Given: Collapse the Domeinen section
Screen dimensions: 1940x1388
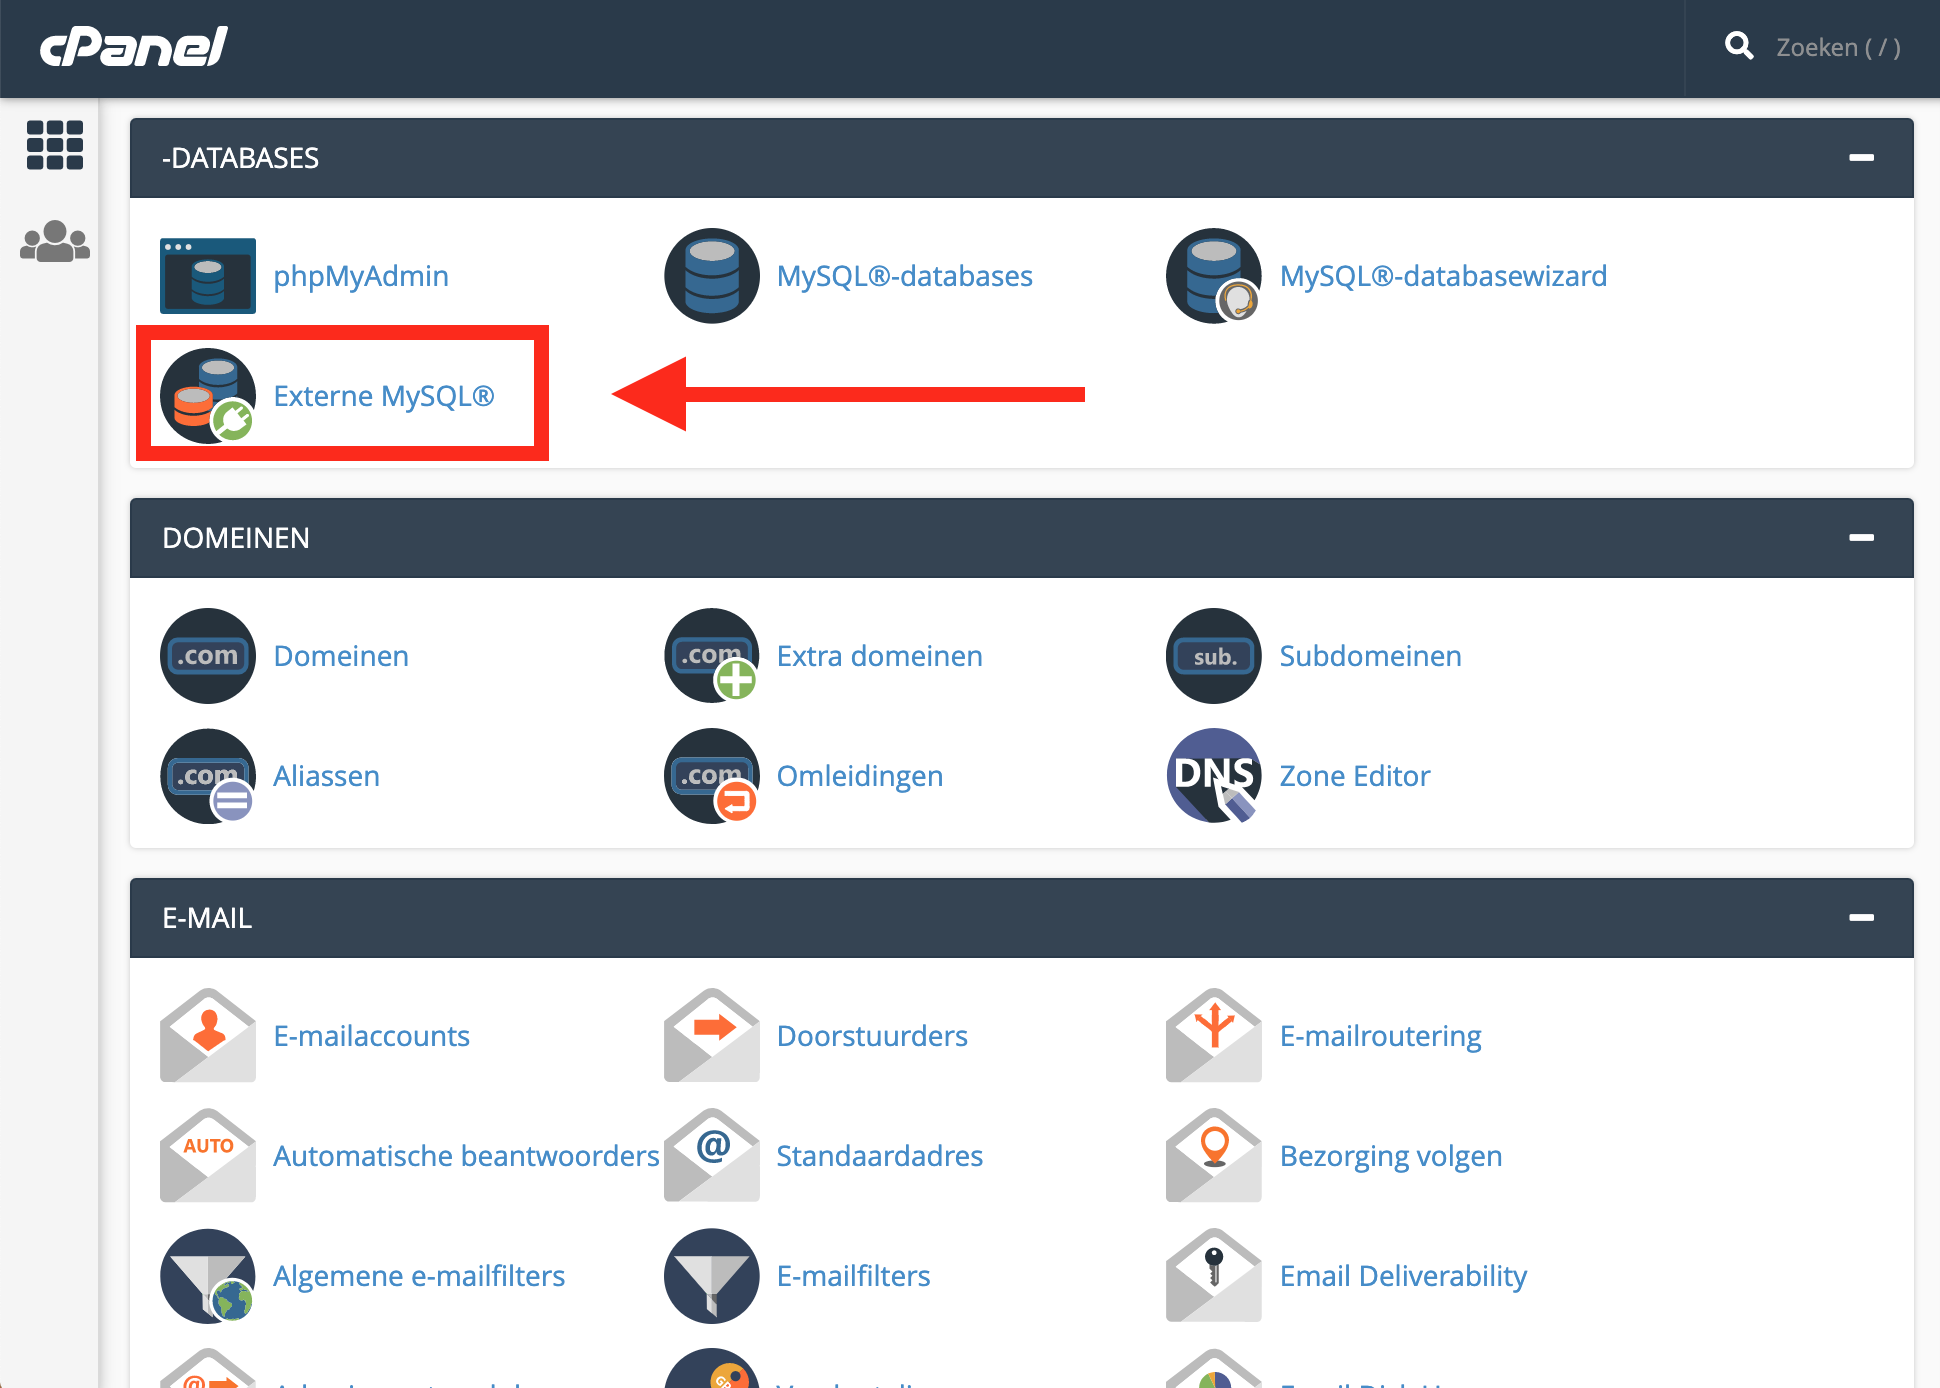Looking at the screenshot, I should 1861,538.
